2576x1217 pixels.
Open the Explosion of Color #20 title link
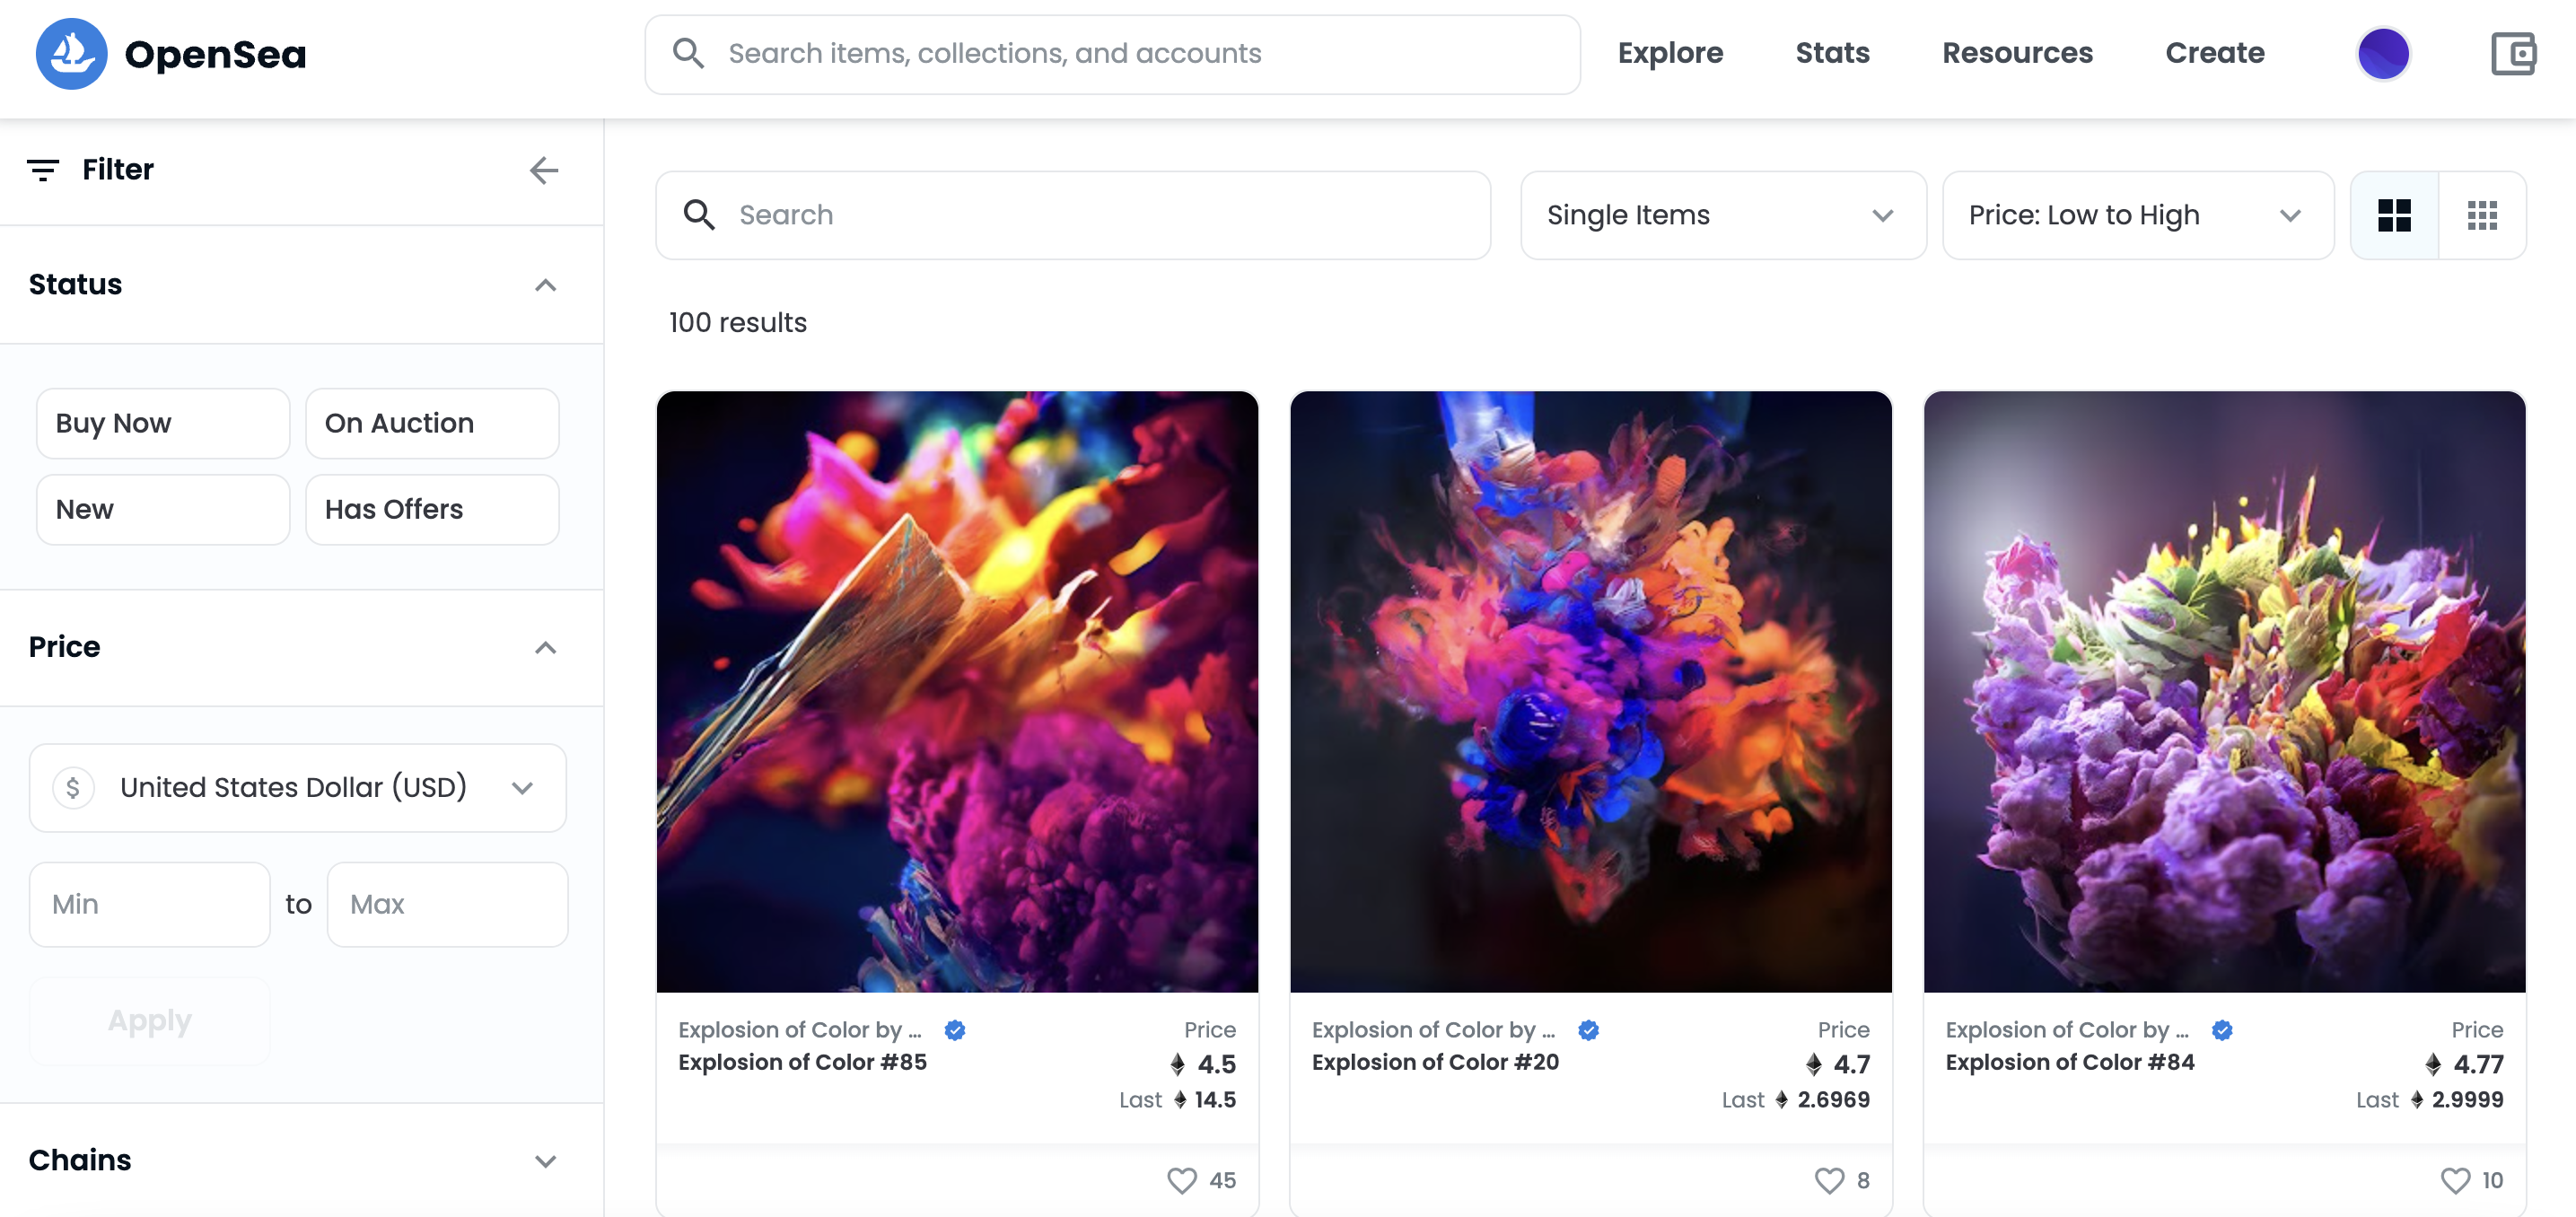tap(1435, 1062)
